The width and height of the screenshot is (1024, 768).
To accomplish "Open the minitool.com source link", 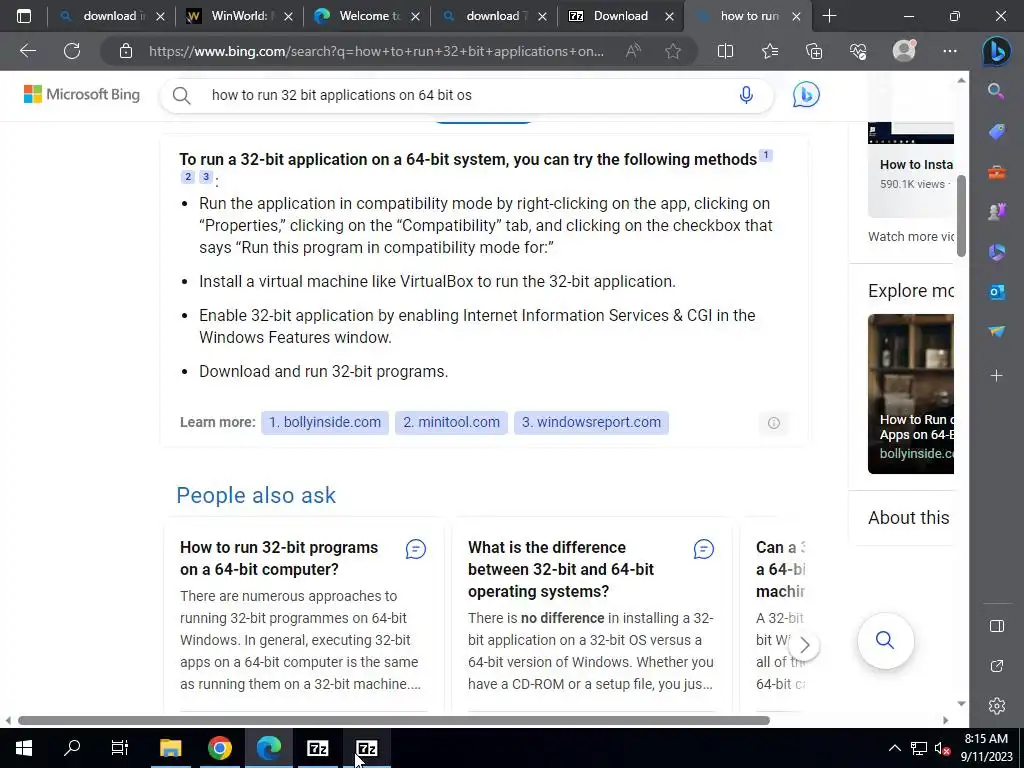I will [451, 423].
